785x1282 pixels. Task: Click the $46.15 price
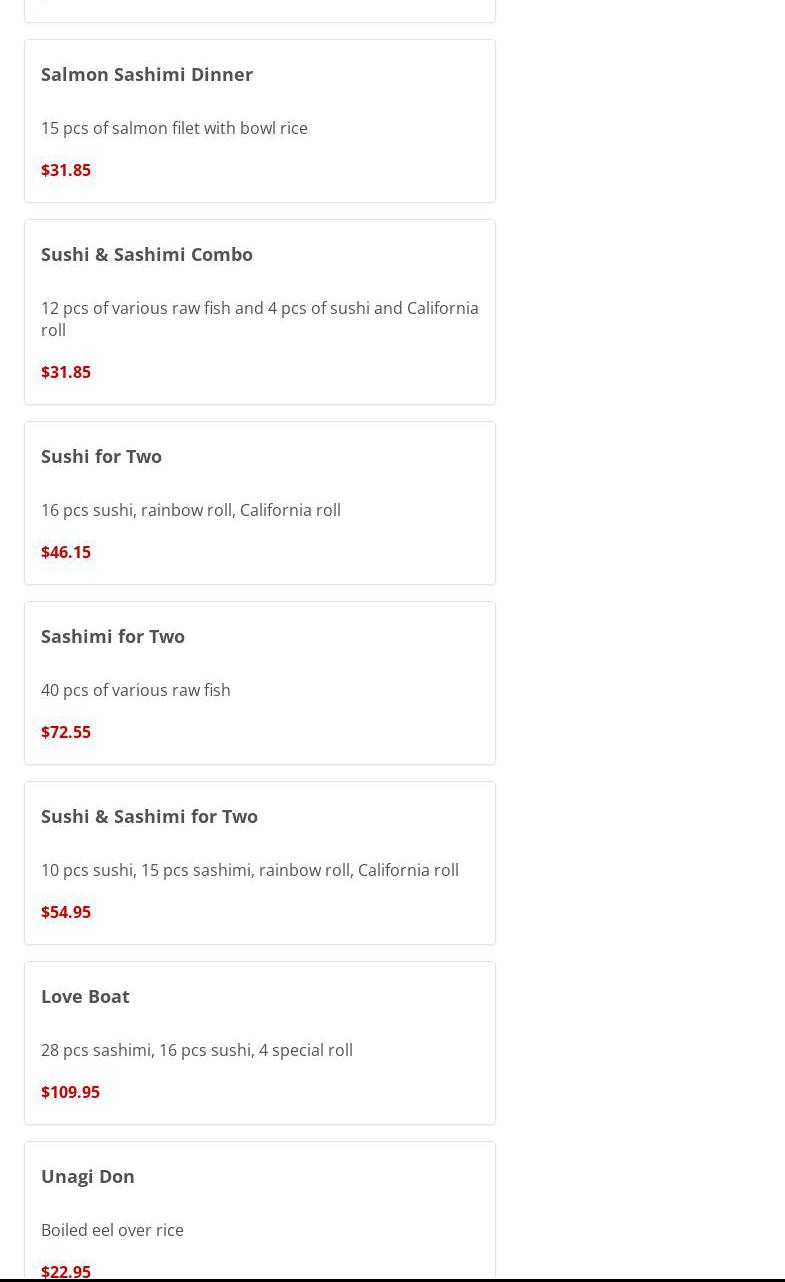66,552
